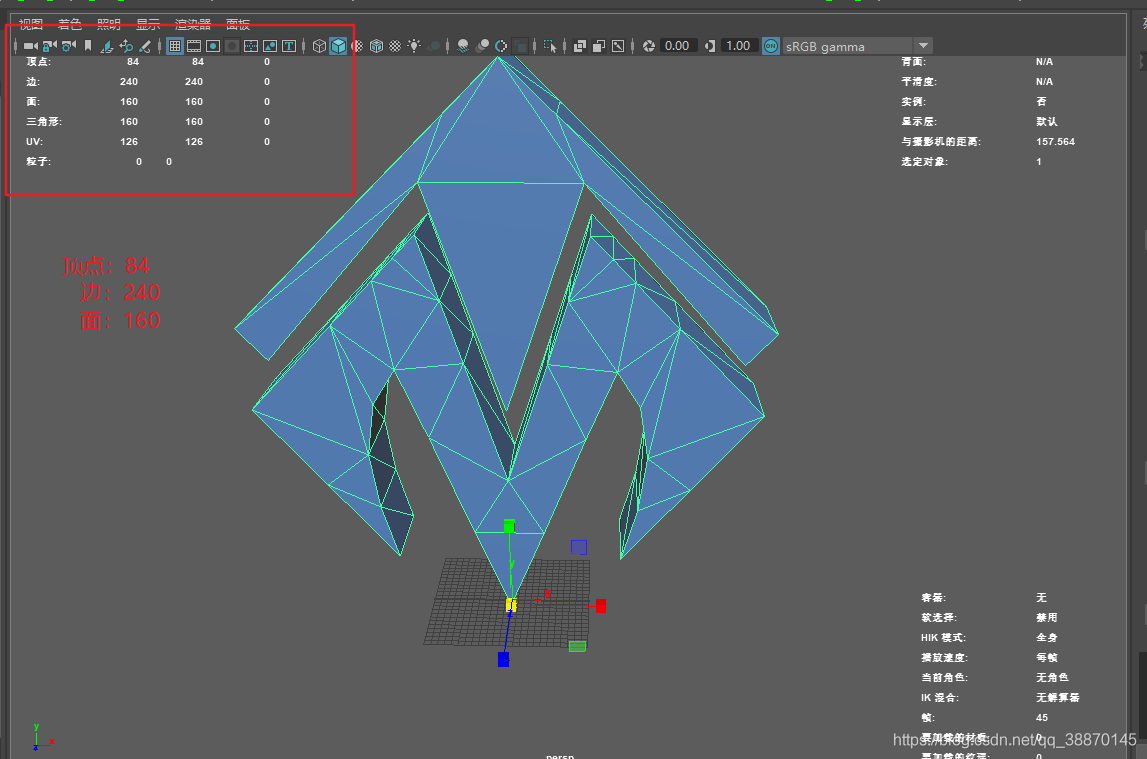Click the Exposure value field 0.00
This screenshot has width=1147, height=759.
677,46
